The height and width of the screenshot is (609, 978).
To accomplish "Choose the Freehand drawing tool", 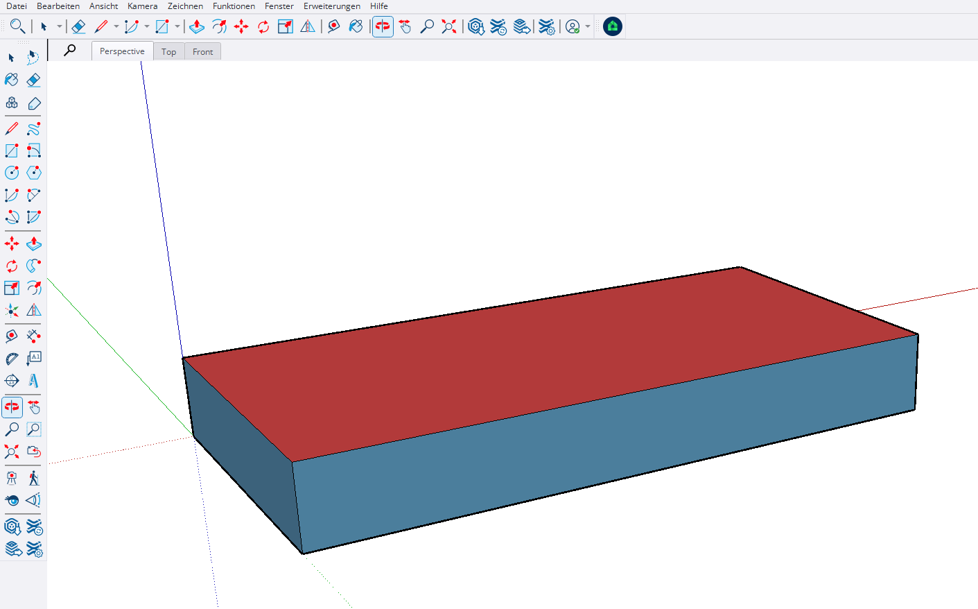I will pos(34,128).
